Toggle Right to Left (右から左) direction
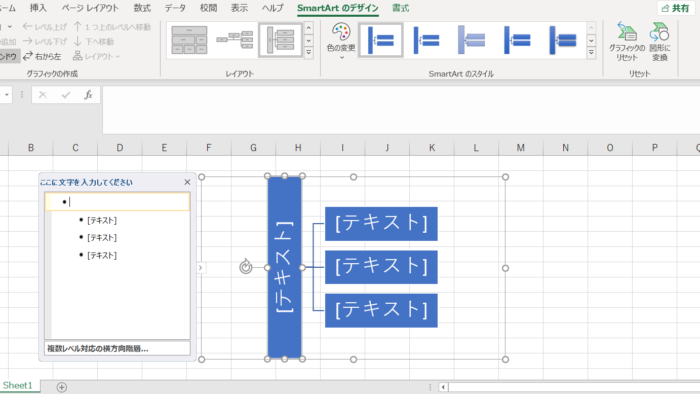This screenshot has width=700, height=394. coord(42,56)
